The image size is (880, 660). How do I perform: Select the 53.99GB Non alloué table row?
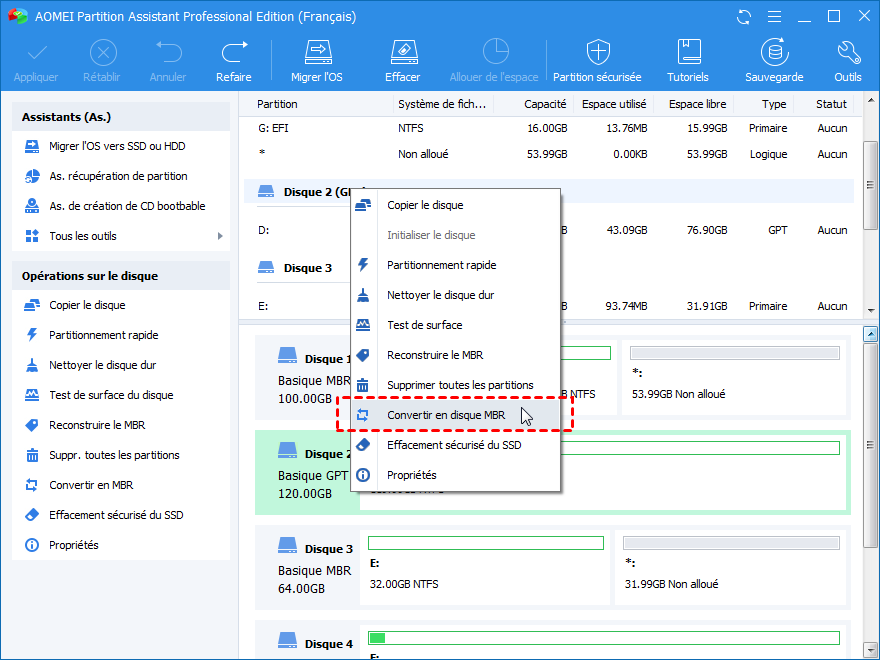point(549,154)
